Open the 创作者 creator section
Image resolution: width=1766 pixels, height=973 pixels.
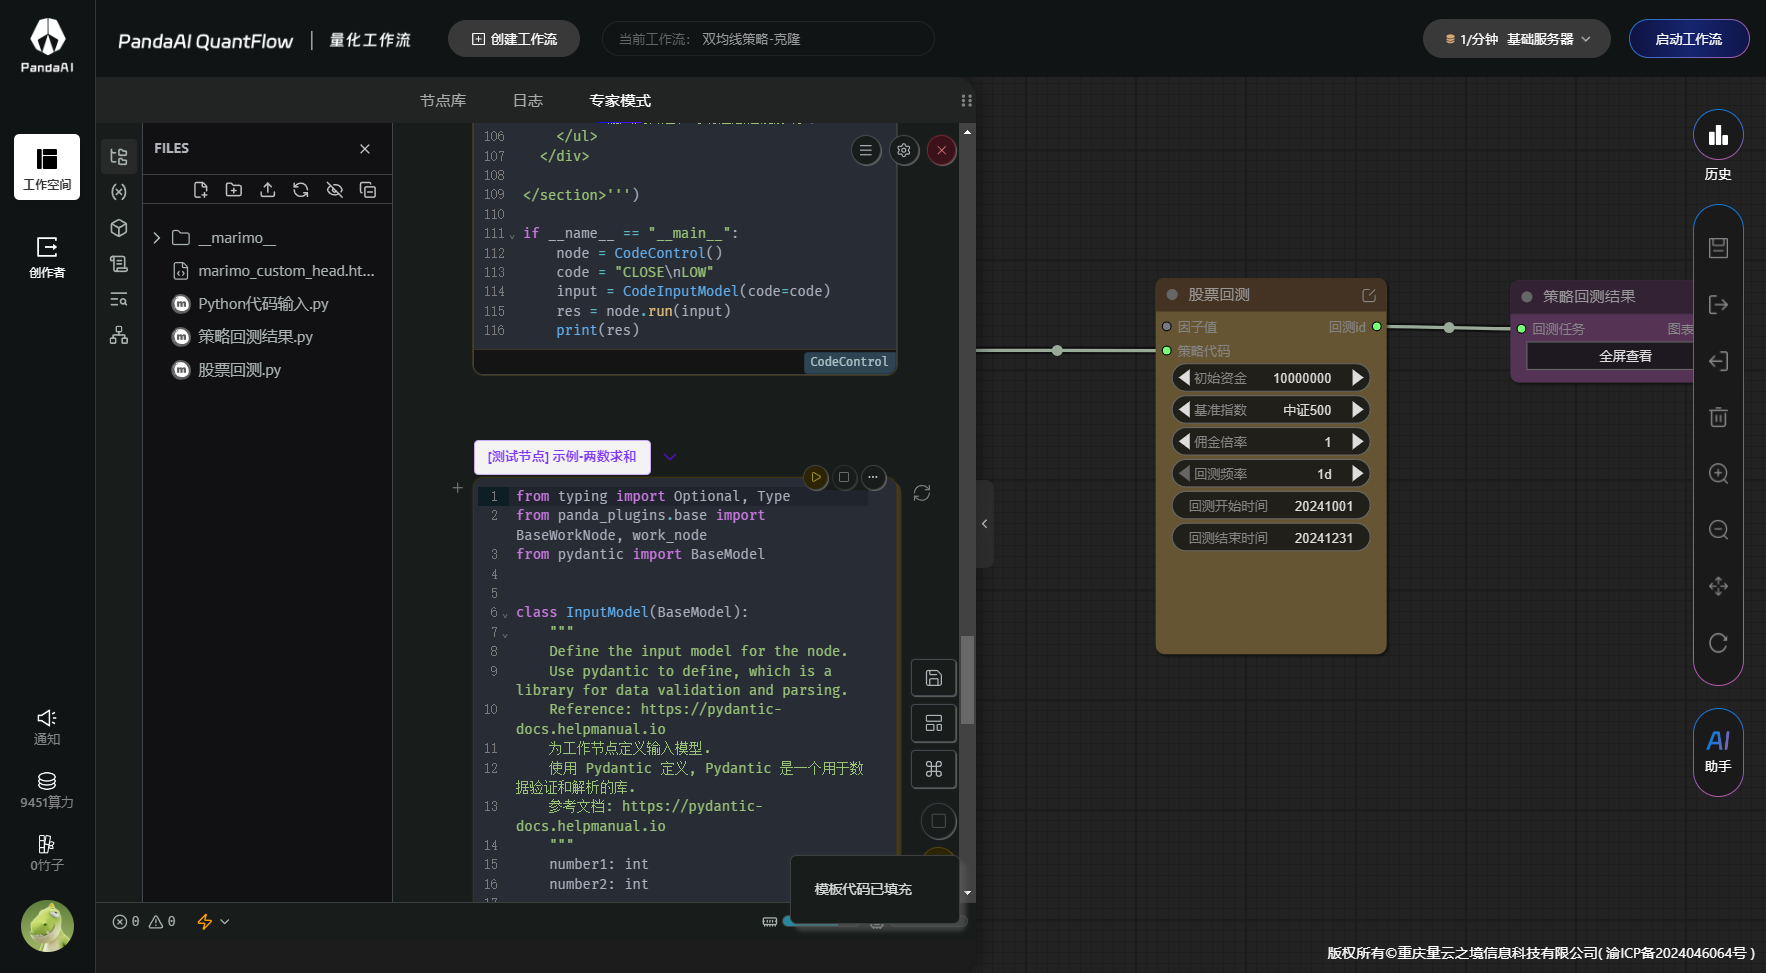click(x=47, y=256)
